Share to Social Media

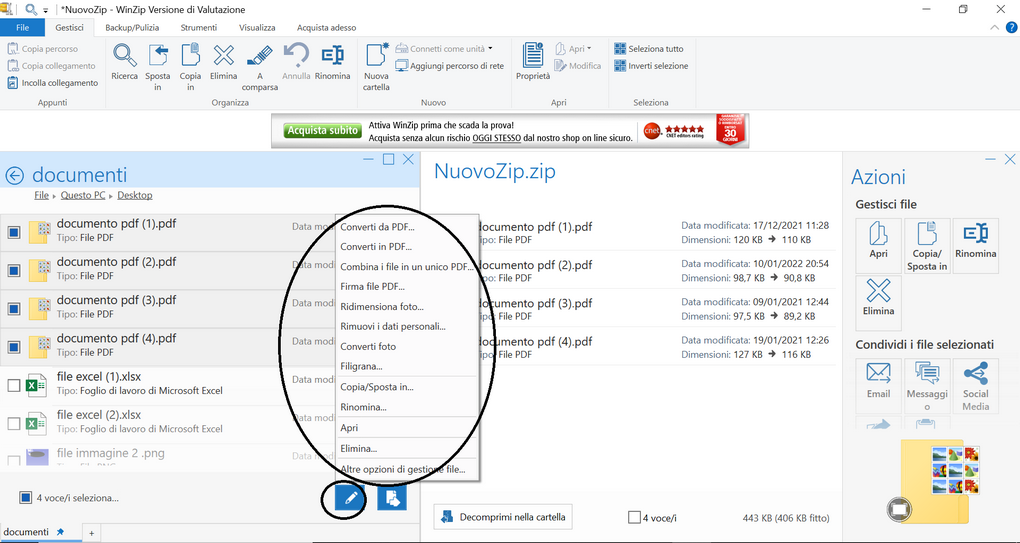976,385
